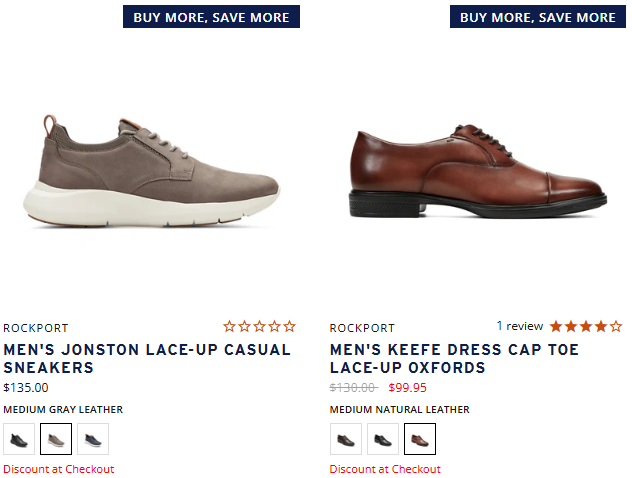Click Discount at Checkout under Keefe oxfords

(x=385, y=469)
